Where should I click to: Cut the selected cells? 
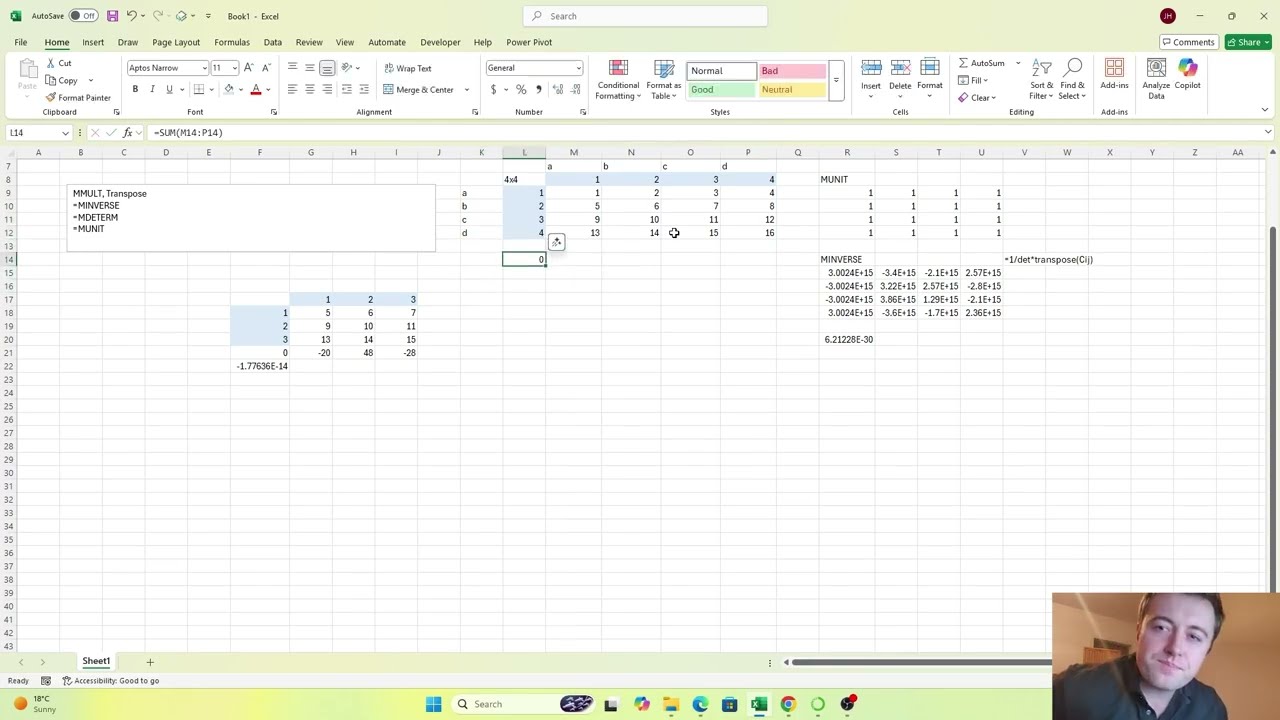click(59, 63)
